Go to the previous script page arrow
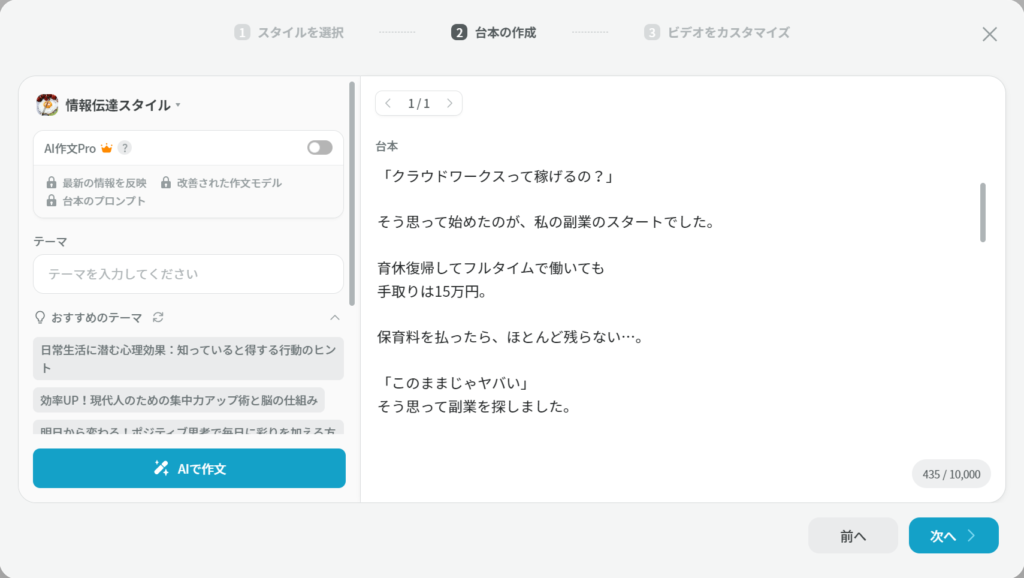 (x=388, y=103)
